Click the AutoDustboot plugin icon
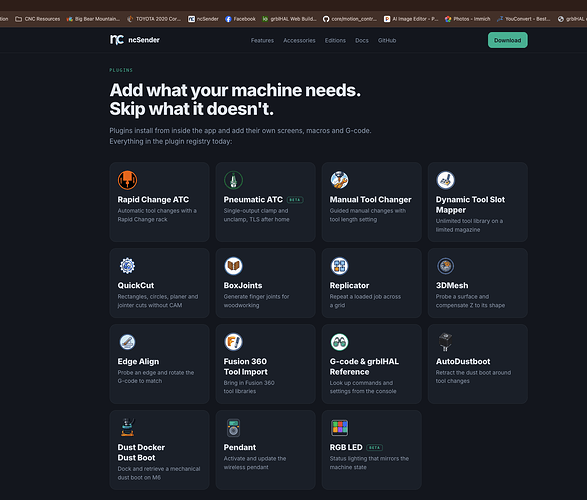This screenshot has height=500, width=587. point(445,342)
